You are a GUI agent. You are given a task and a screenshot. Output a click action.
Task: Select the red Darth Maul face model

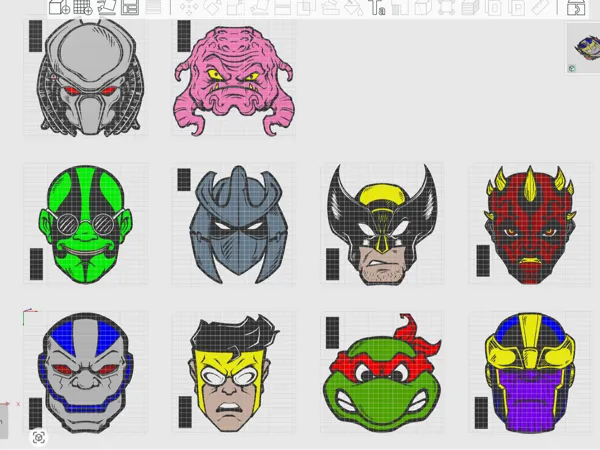[x=530, y=225]
